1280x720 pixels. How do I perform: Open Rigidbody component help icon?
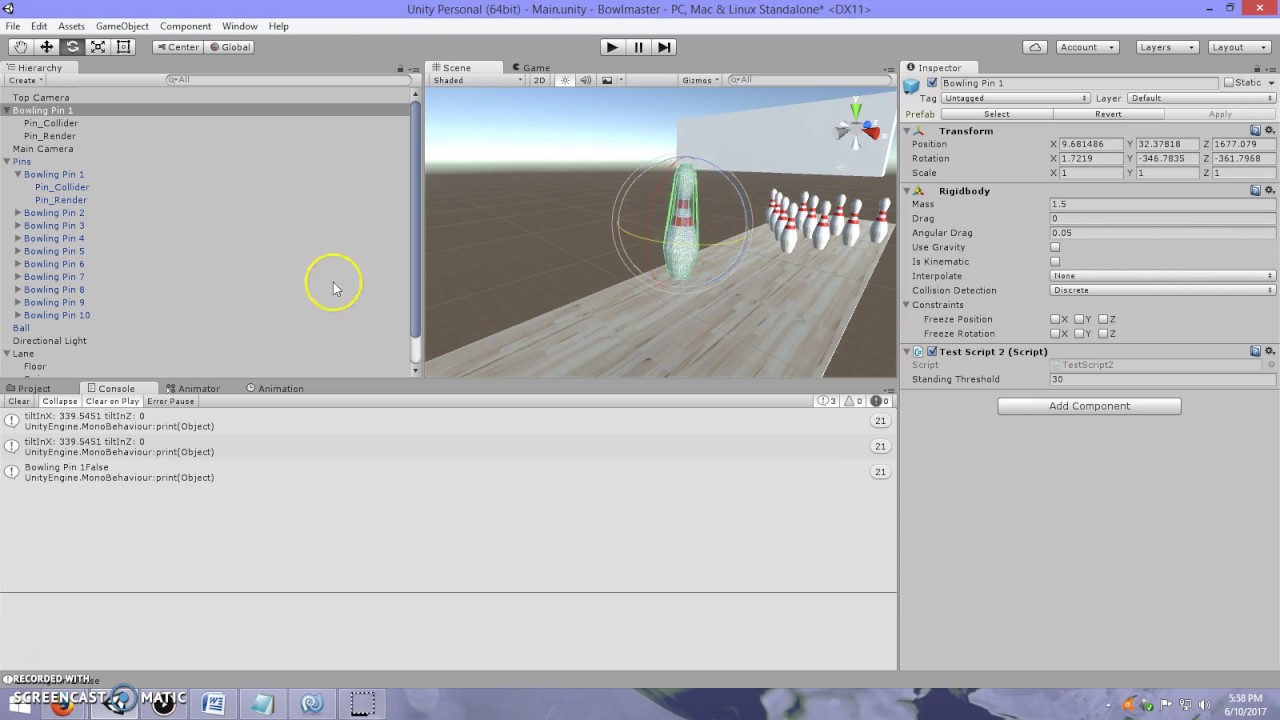(1256, 190)
